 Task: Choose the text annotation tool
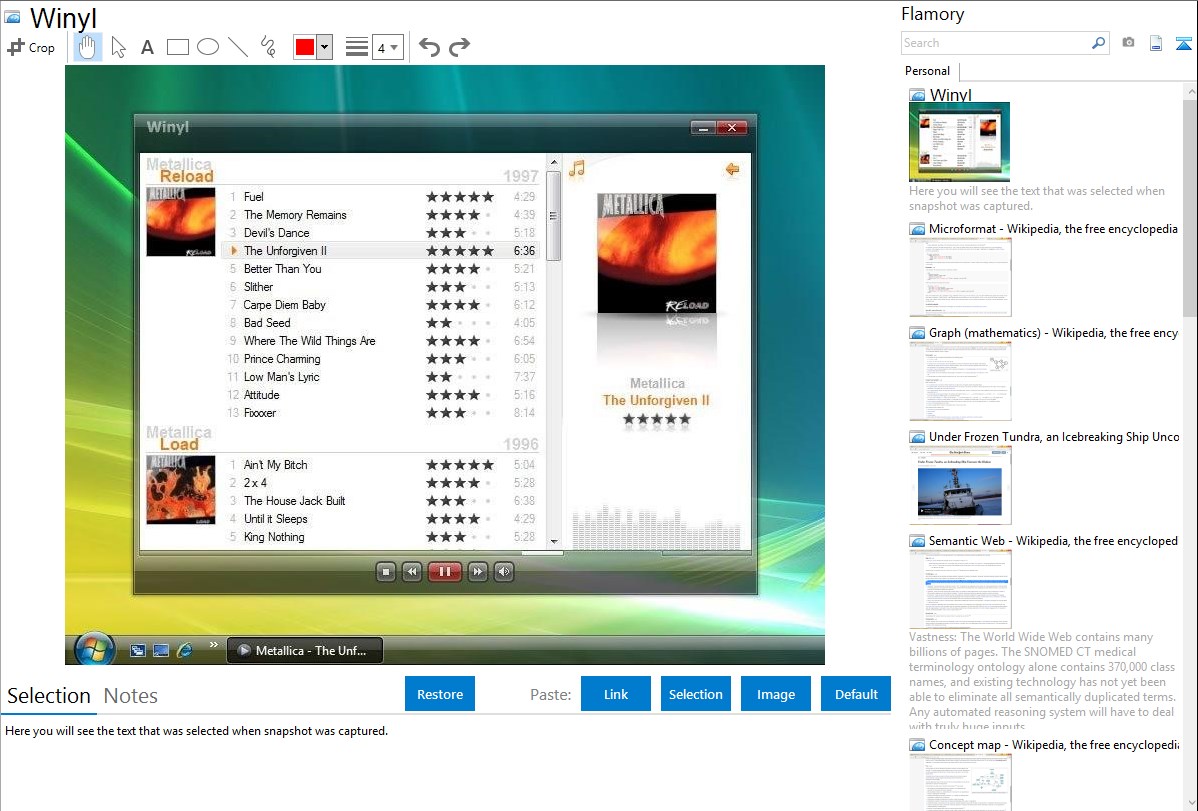[147, 47]
